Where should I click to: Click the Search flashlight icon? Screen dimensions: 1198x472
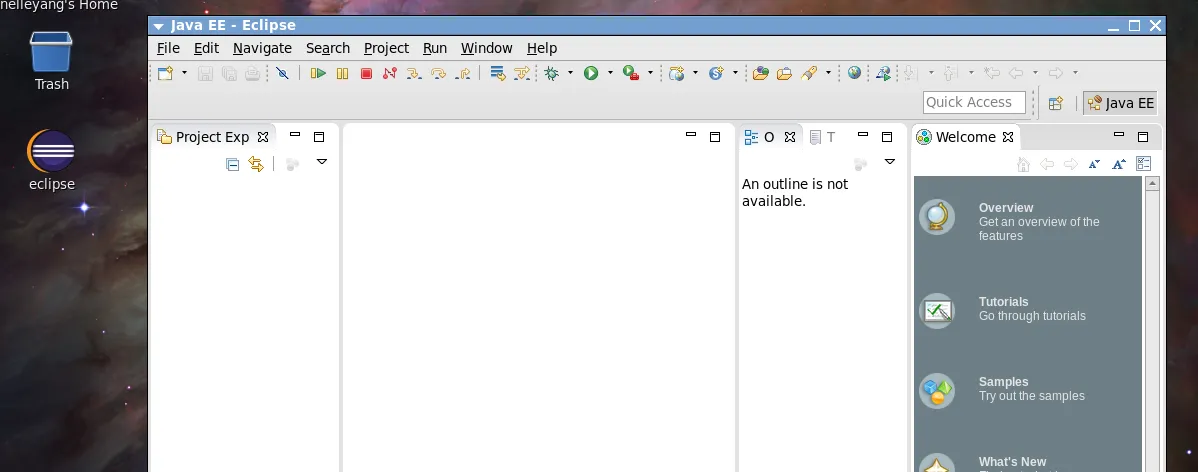point(809,73)
